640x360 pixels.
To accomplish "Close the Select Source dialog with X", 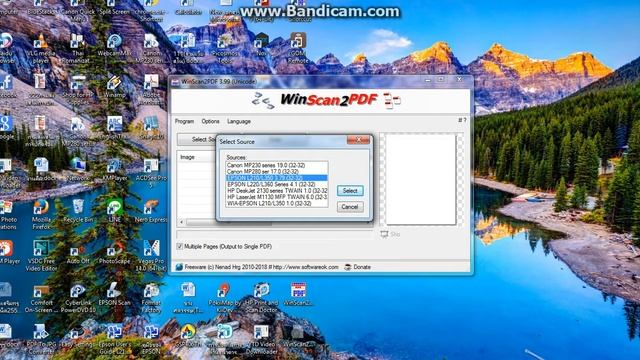I will [x=358, y=140].
